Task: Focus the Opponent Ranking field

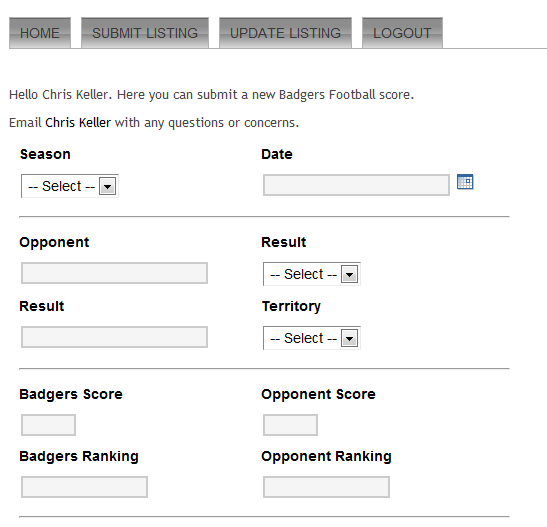Action: [326, 487]
